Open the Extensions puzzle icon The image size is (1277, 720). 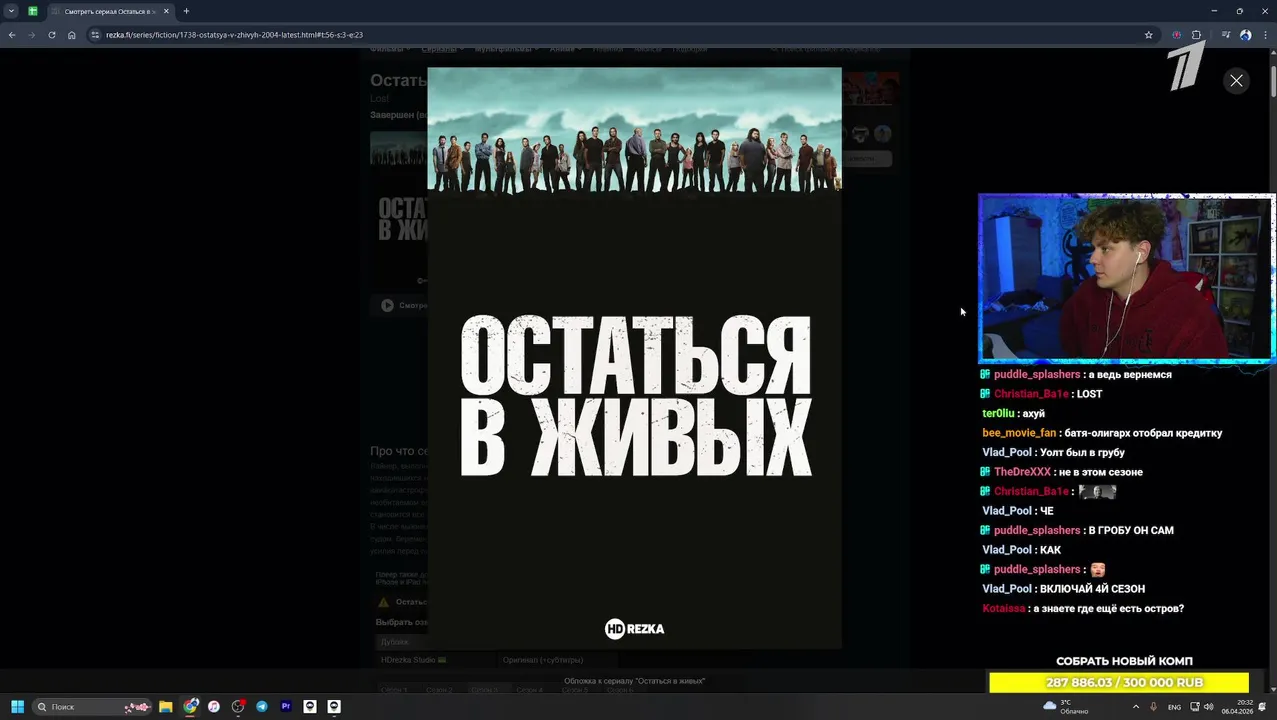pyautogui.click(x=1196, y=35)
